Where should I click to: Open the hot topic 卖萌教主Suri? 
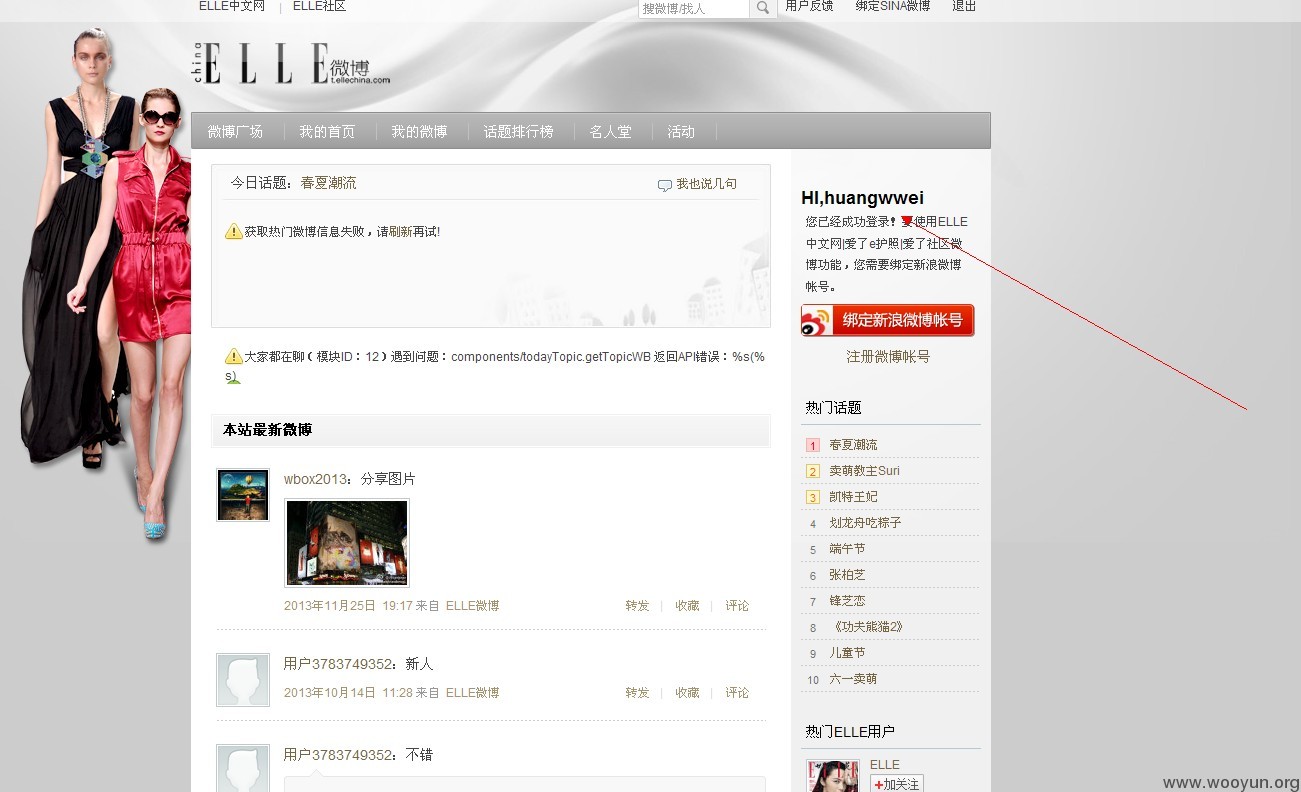click(x=864, y=471)
